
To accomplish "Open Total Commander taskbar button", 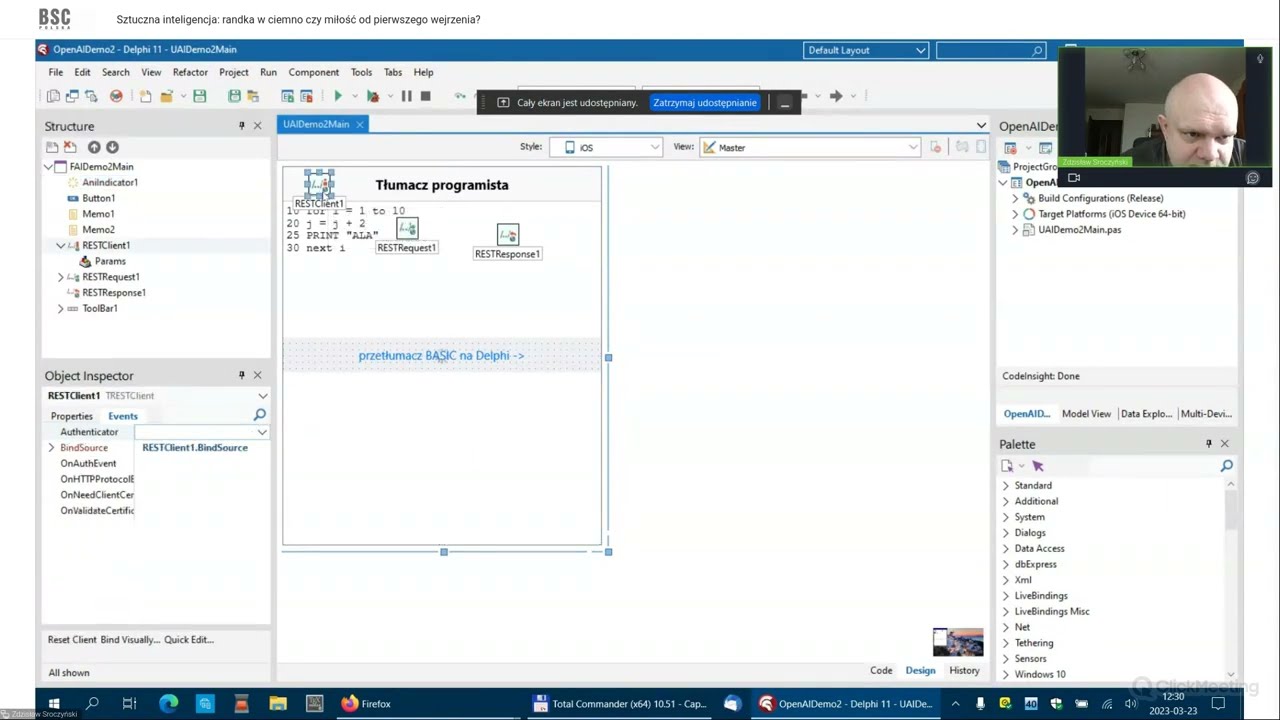I will click(621, 704).
